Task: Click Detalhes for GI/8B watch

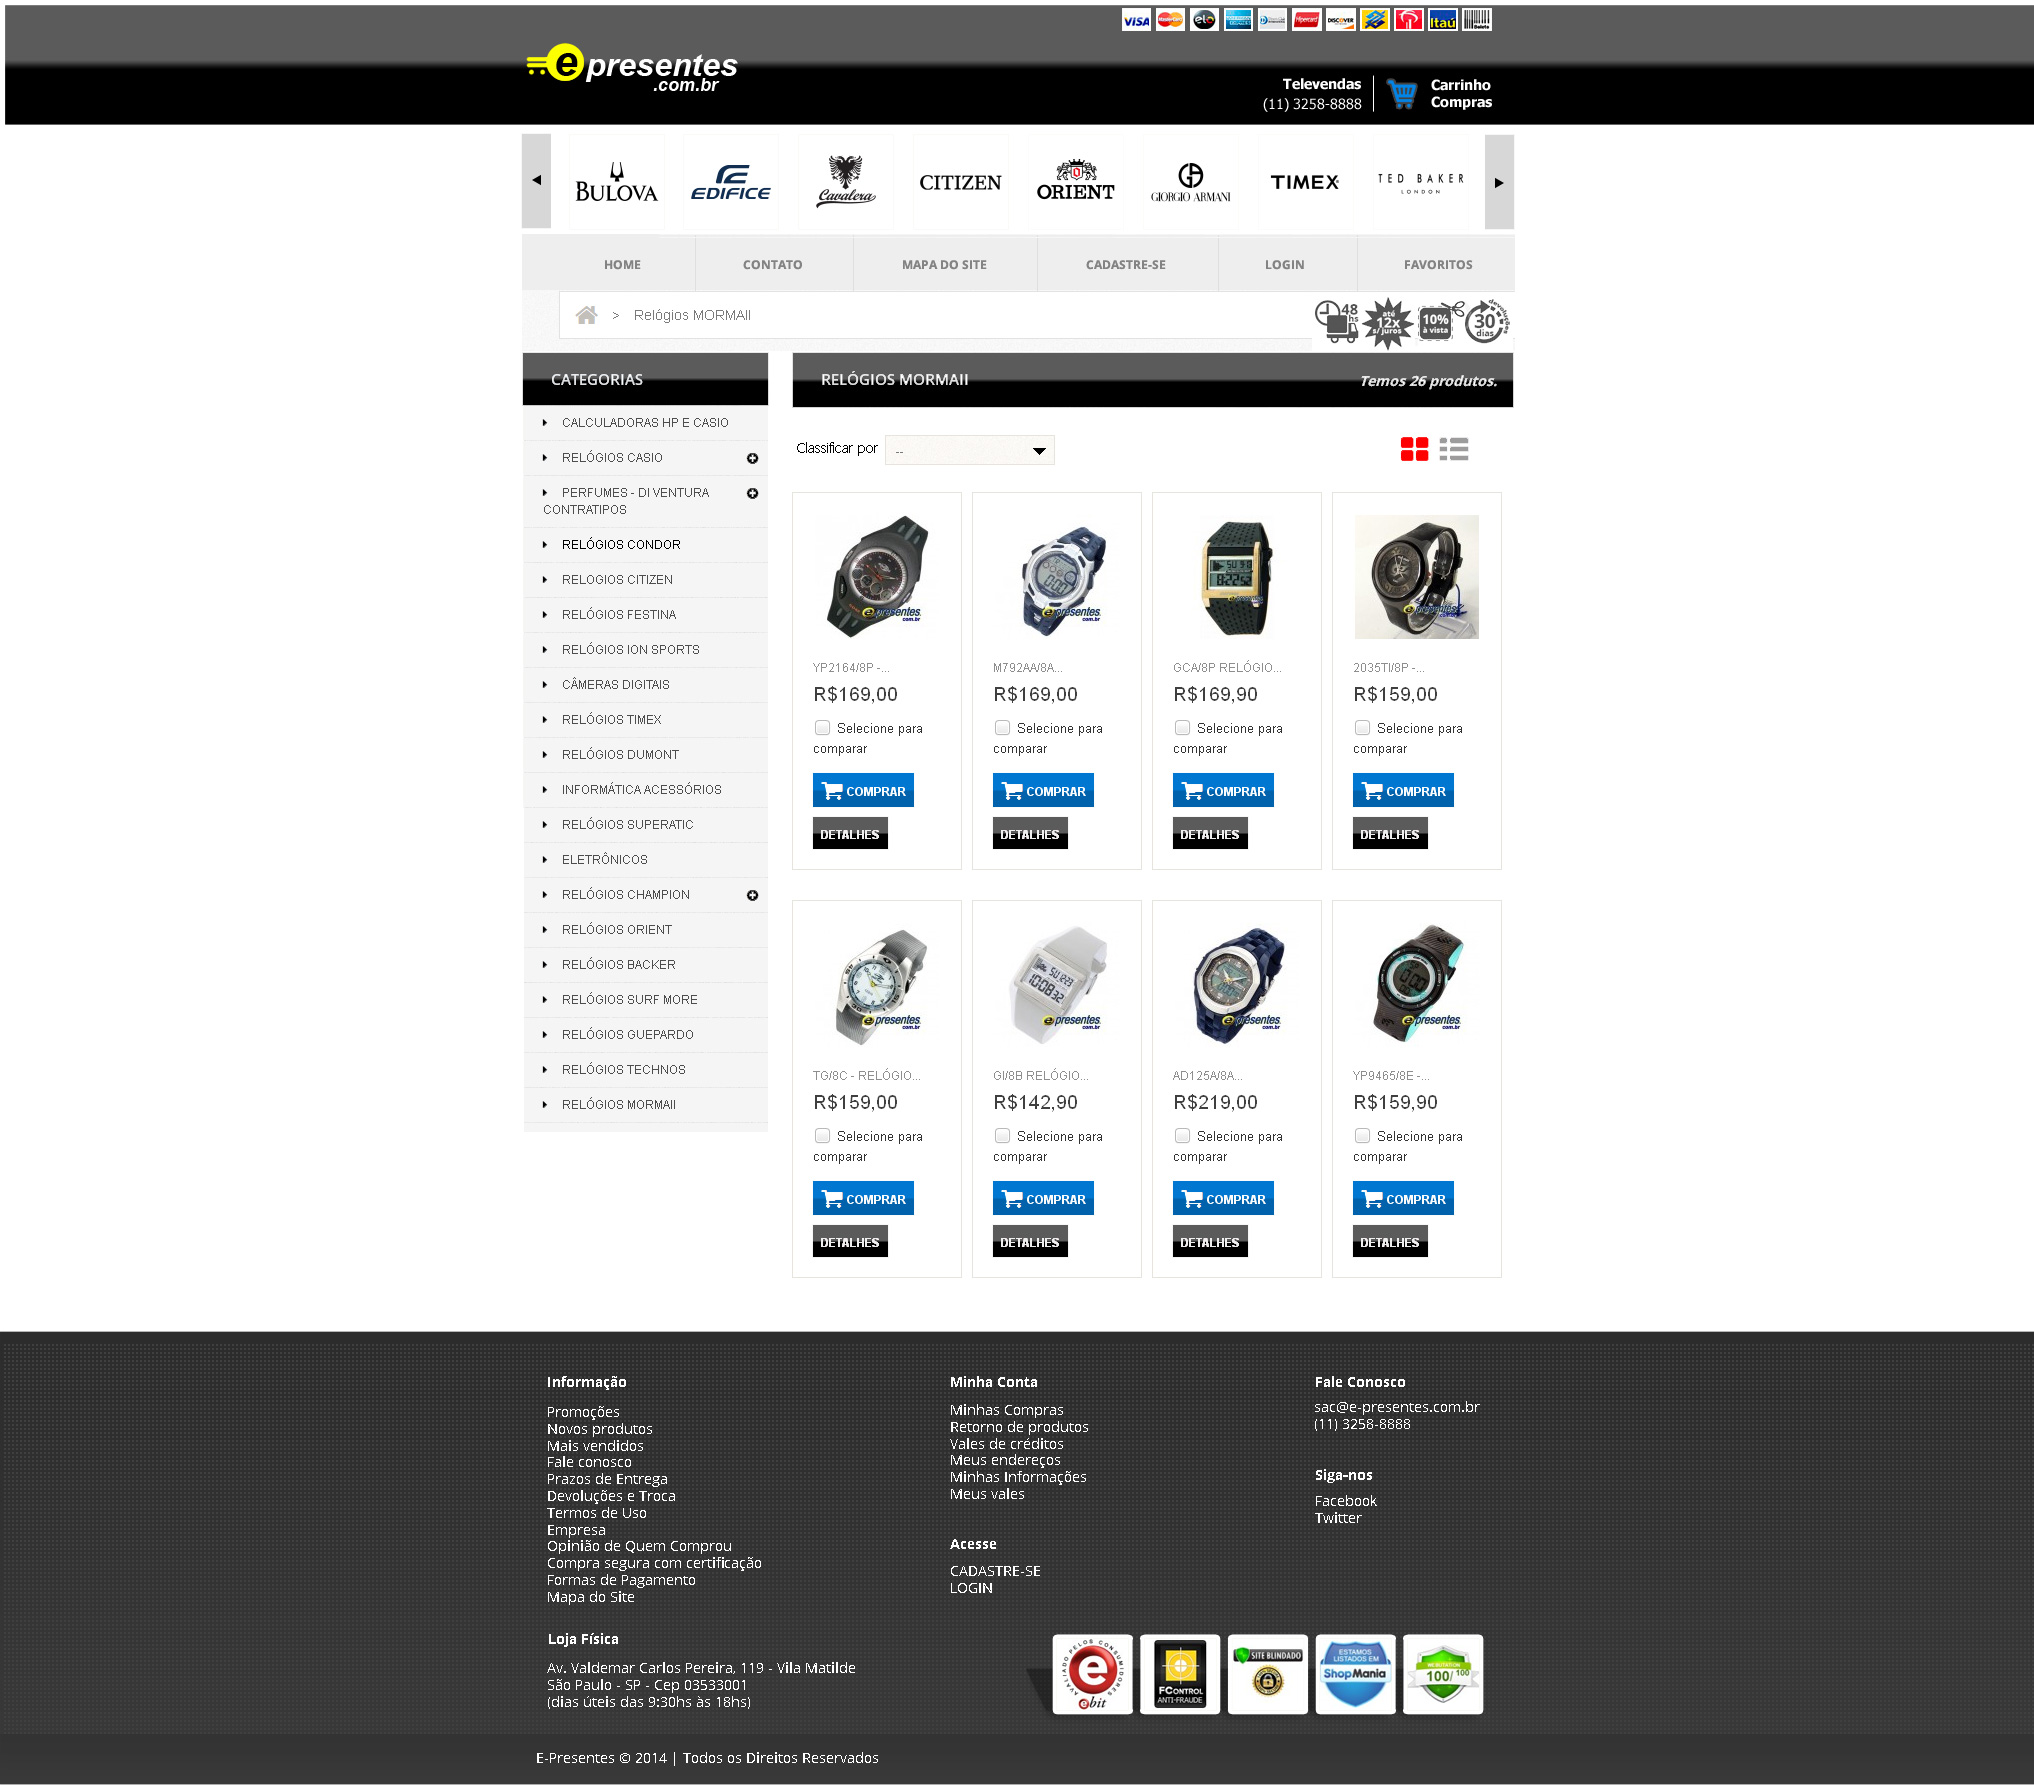Action: (x=1030, y=1241)
